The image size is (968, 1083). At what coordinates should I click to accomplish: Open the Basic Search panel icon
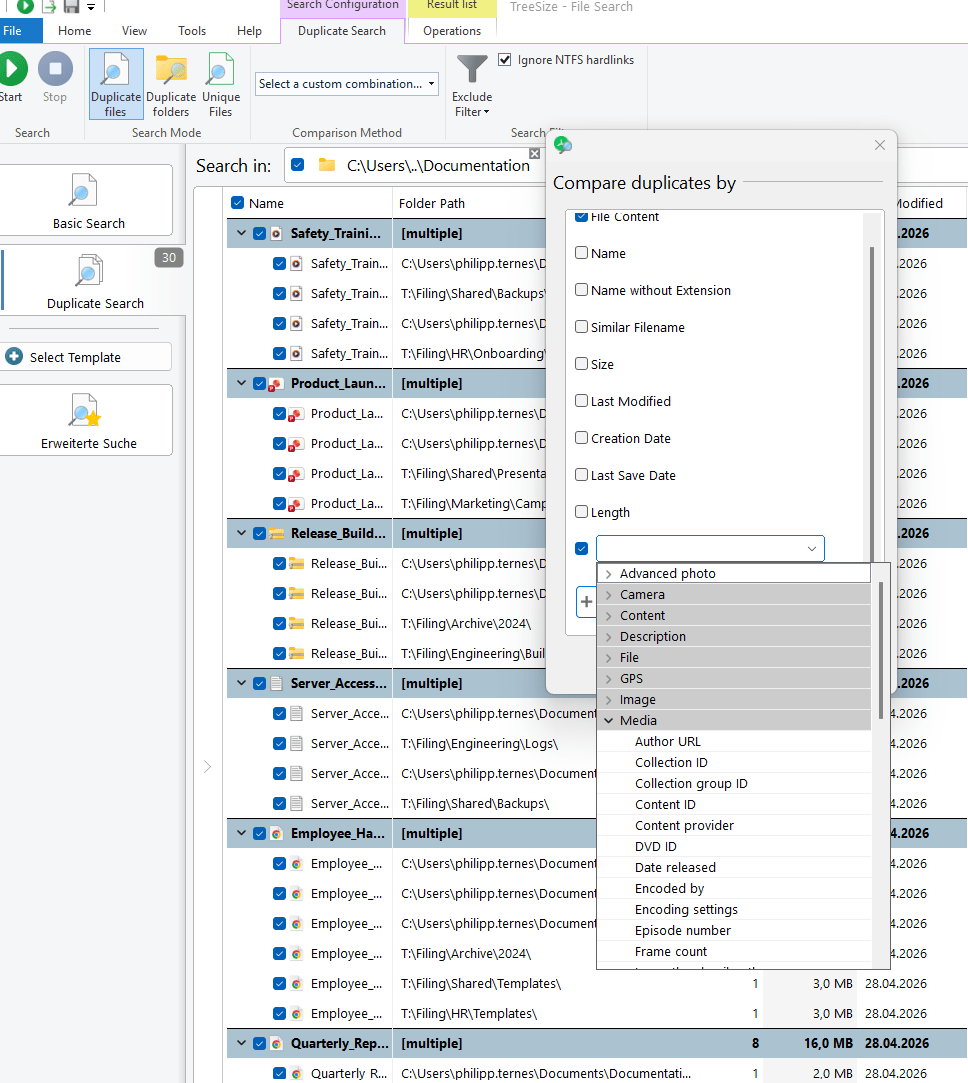coord(84,190)
